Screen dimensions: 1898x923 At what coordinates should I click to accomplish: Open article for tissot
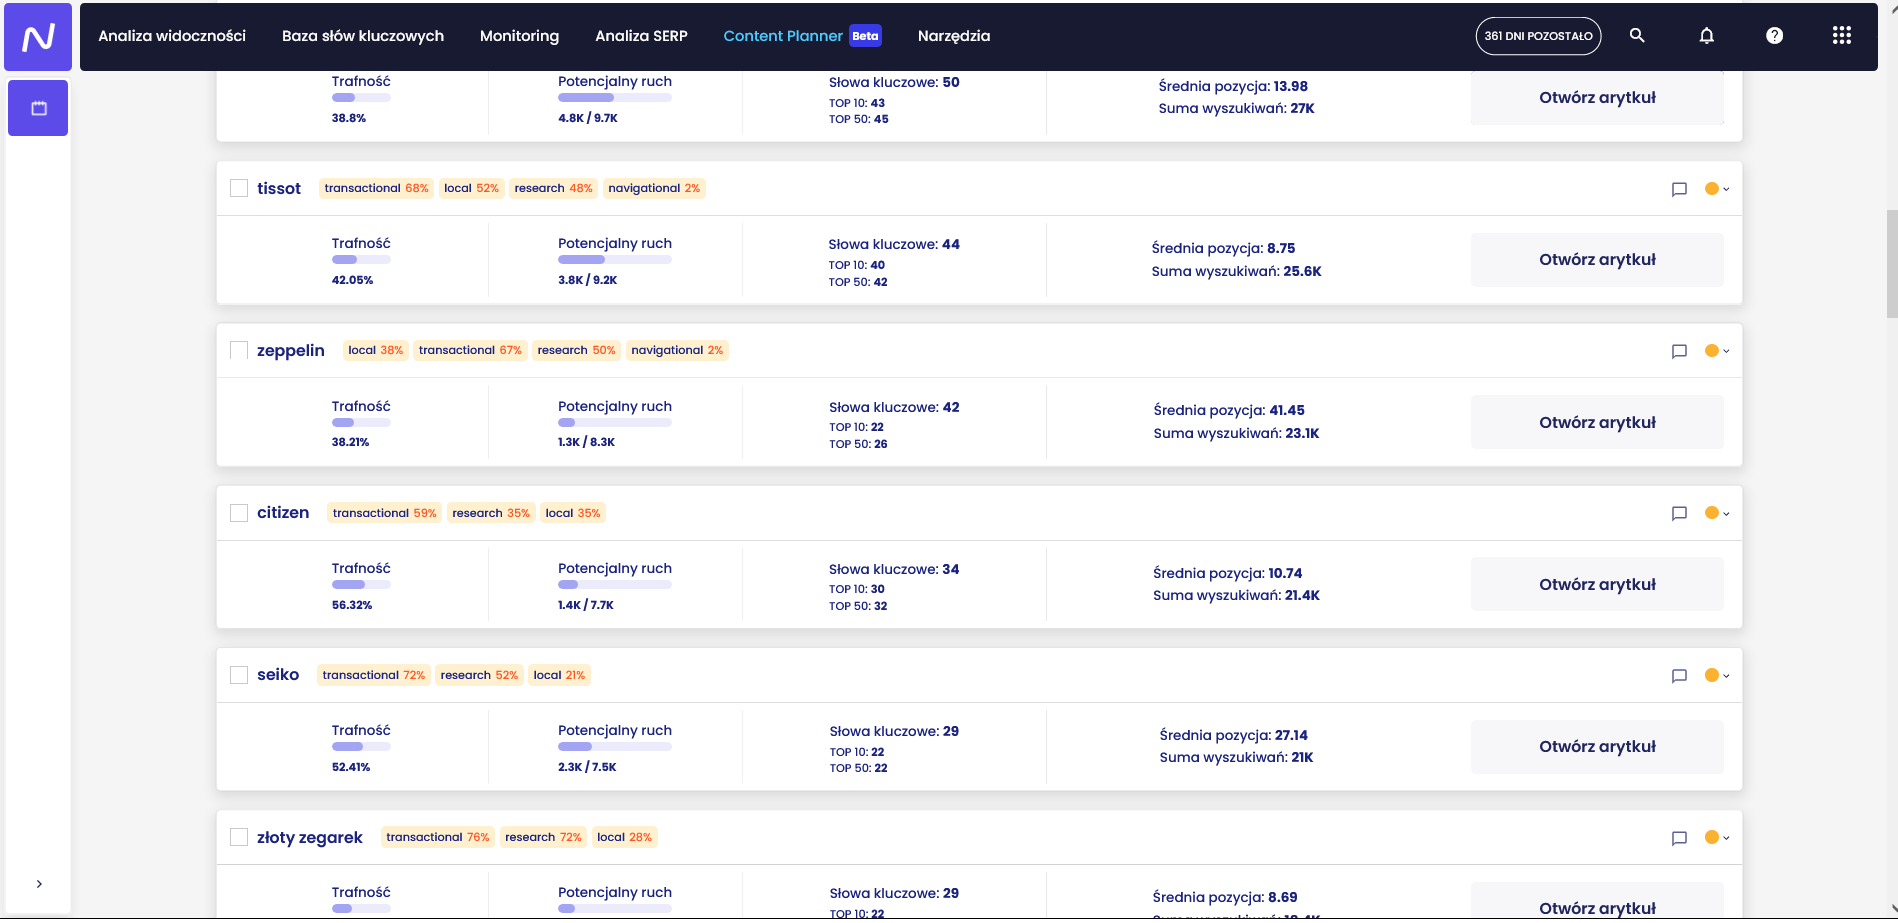pyautogui.click(x=1597, y=260)
